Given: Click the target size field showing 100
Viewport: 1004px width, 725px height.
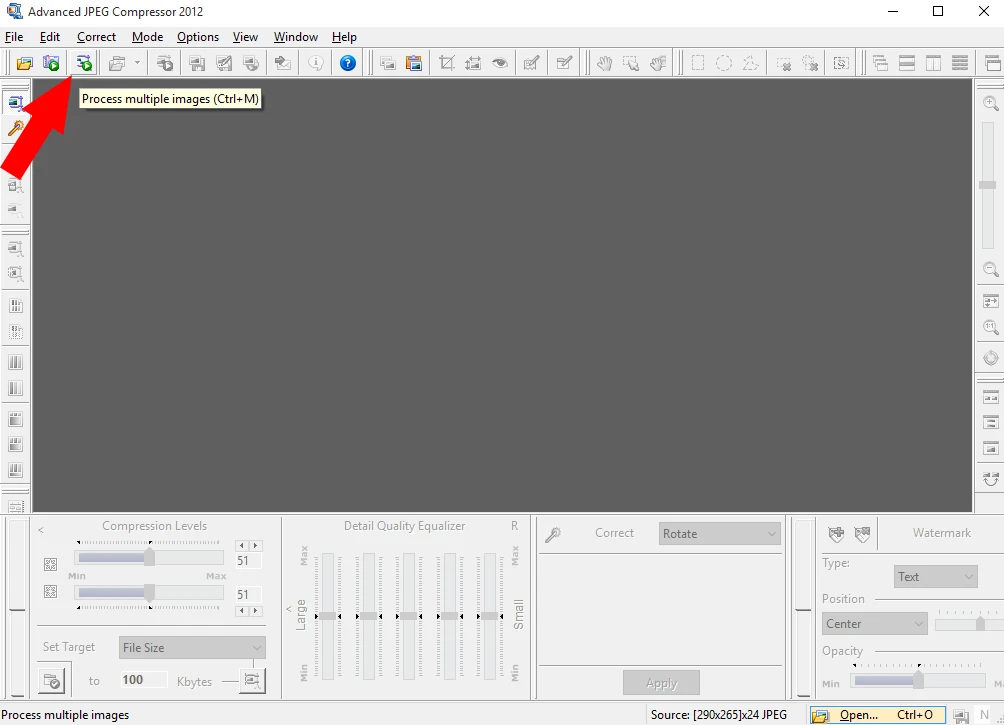Looking at the screenshot, I should pyautogui.click(x=144, y=680).
